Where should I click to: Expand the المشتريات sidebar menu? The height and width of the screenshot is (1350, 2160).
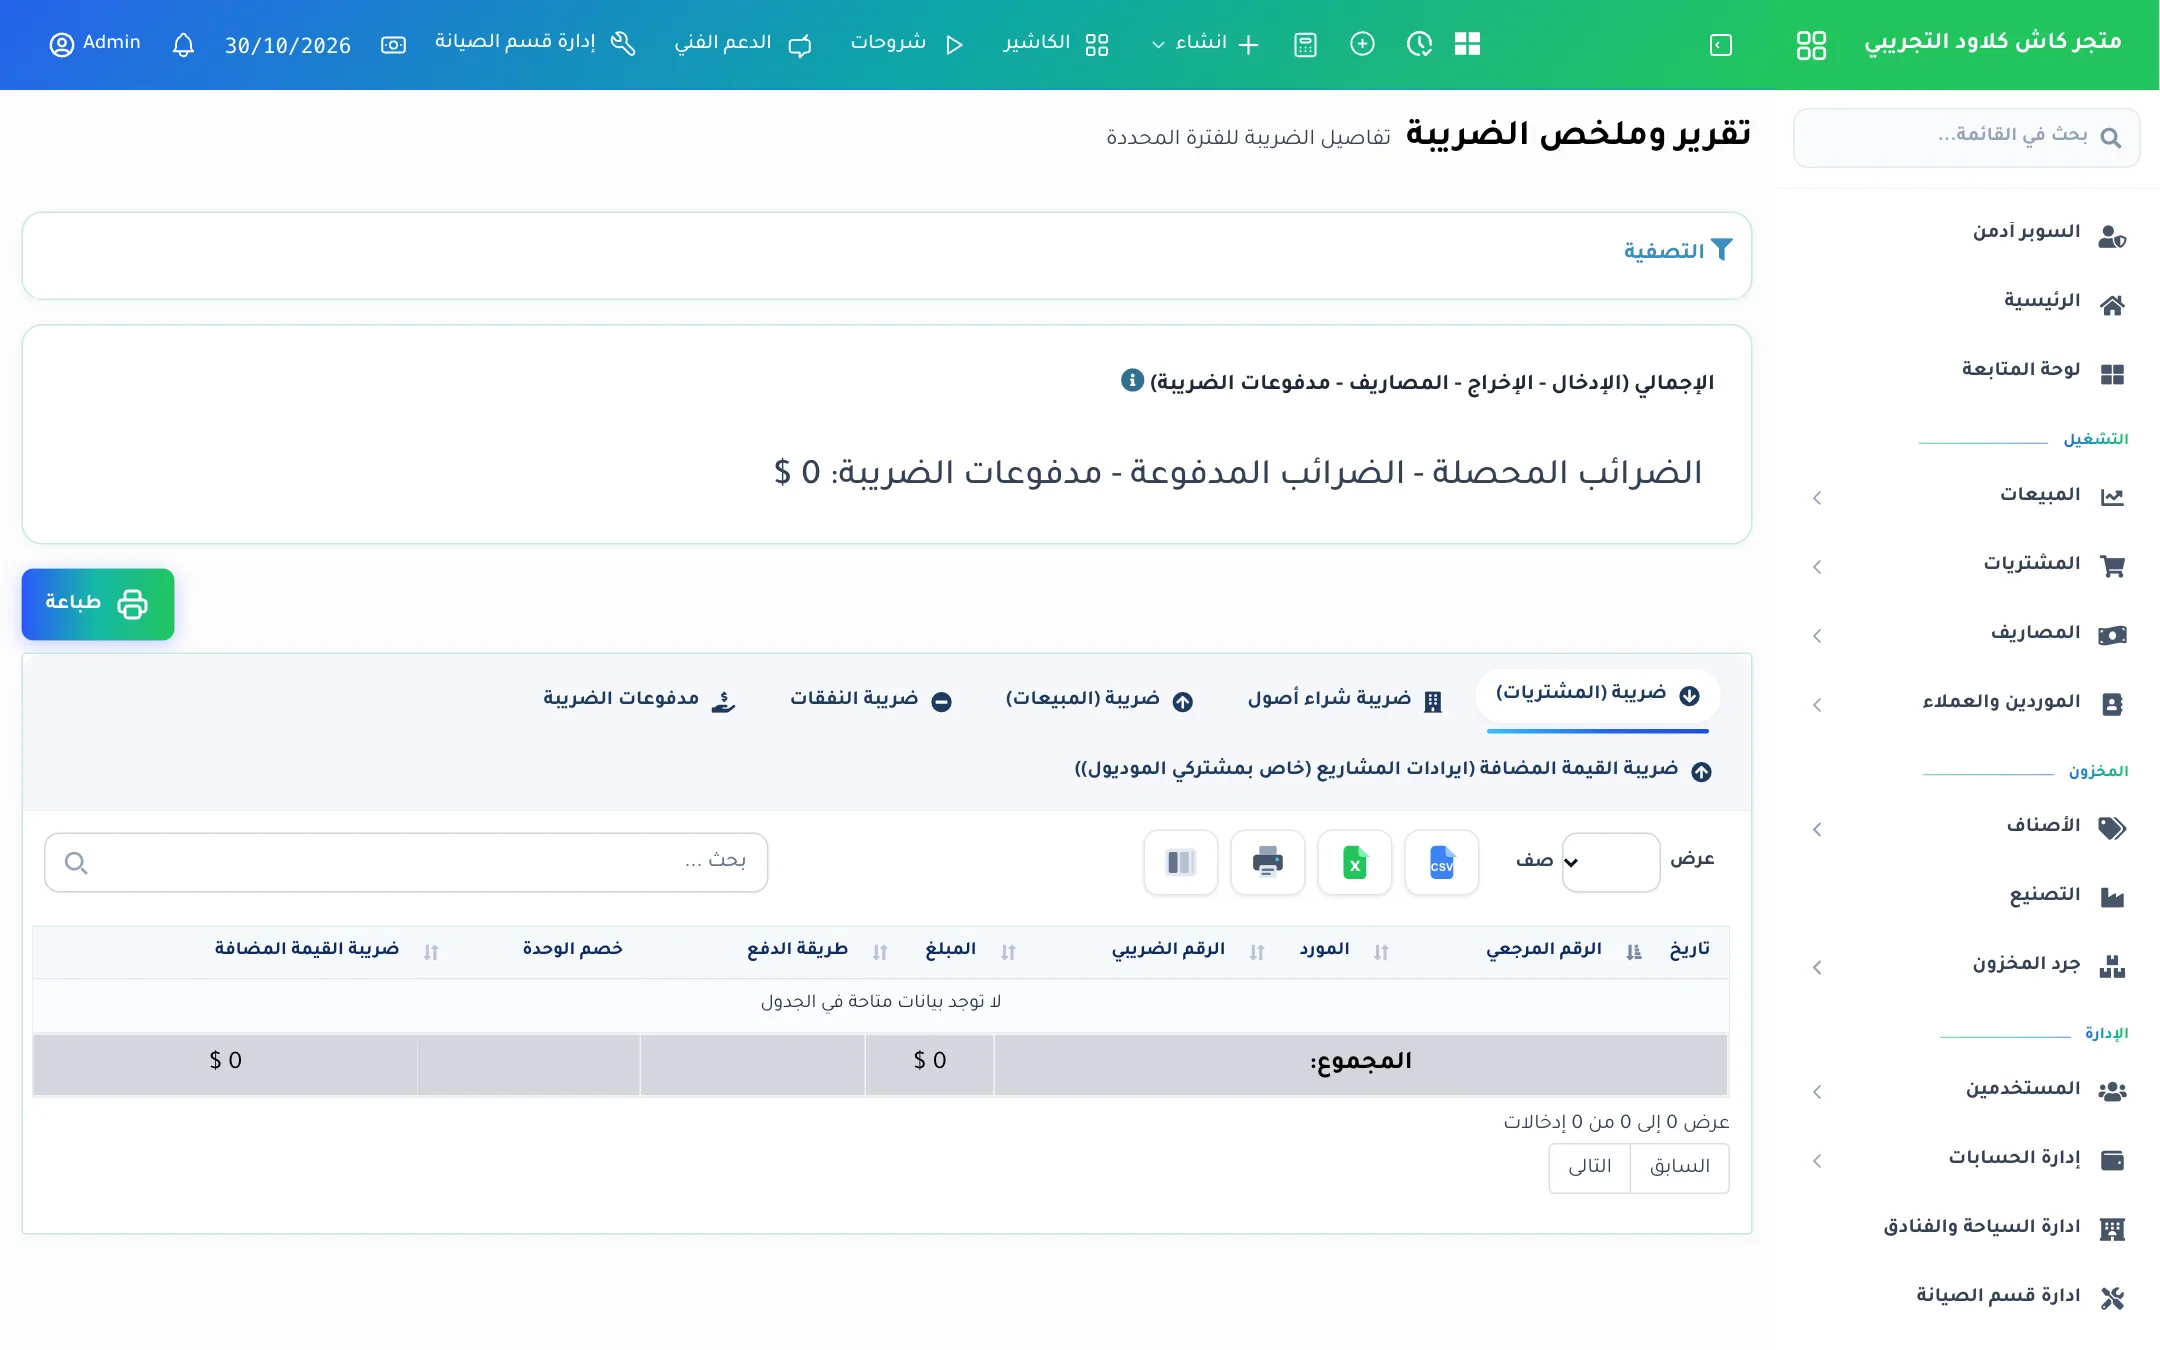point(1967,564)
